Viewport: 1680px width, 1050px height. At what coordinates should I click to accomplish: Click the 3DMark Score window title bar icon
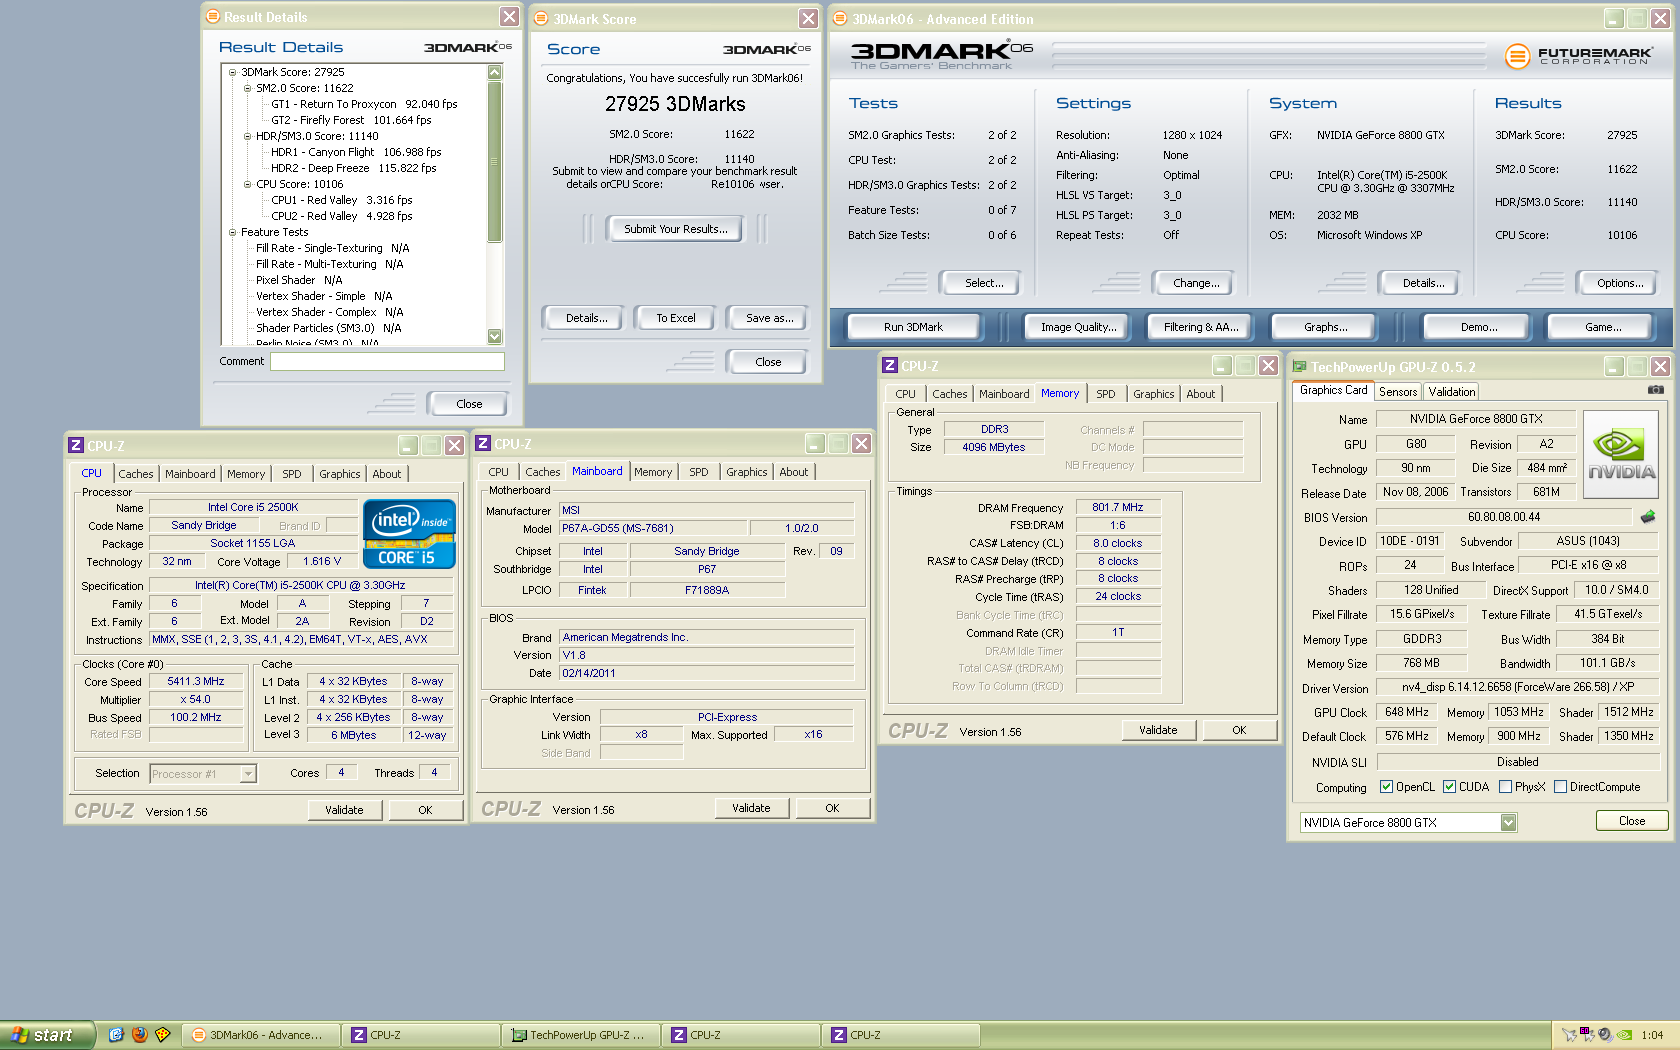pyautogui.click(x=541, y=18)
